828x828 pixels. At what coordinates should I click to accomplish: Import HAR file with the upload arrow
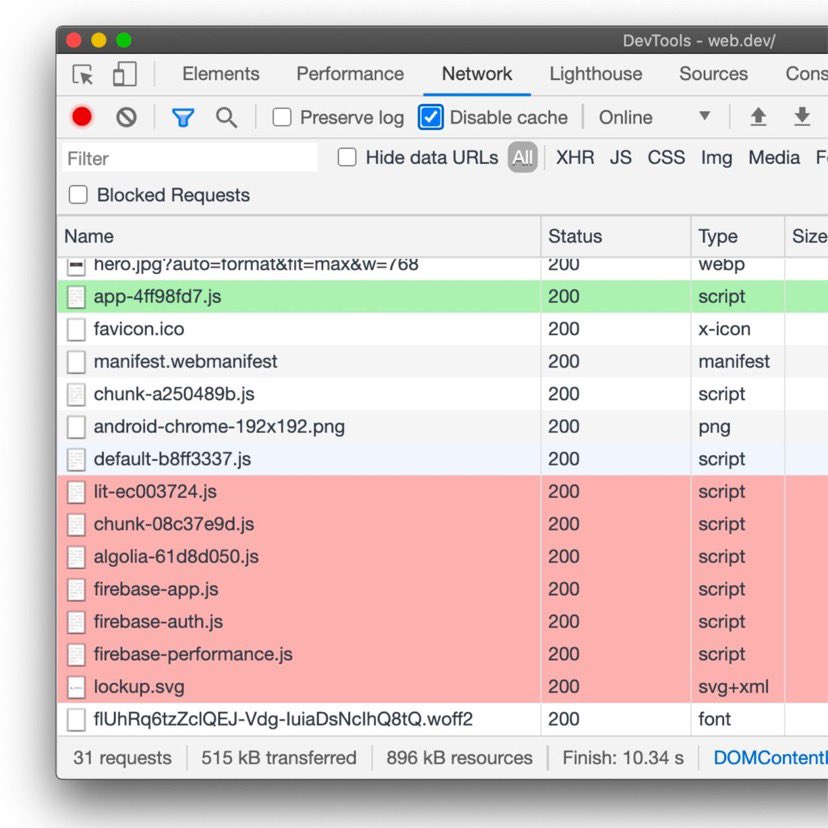758,117
